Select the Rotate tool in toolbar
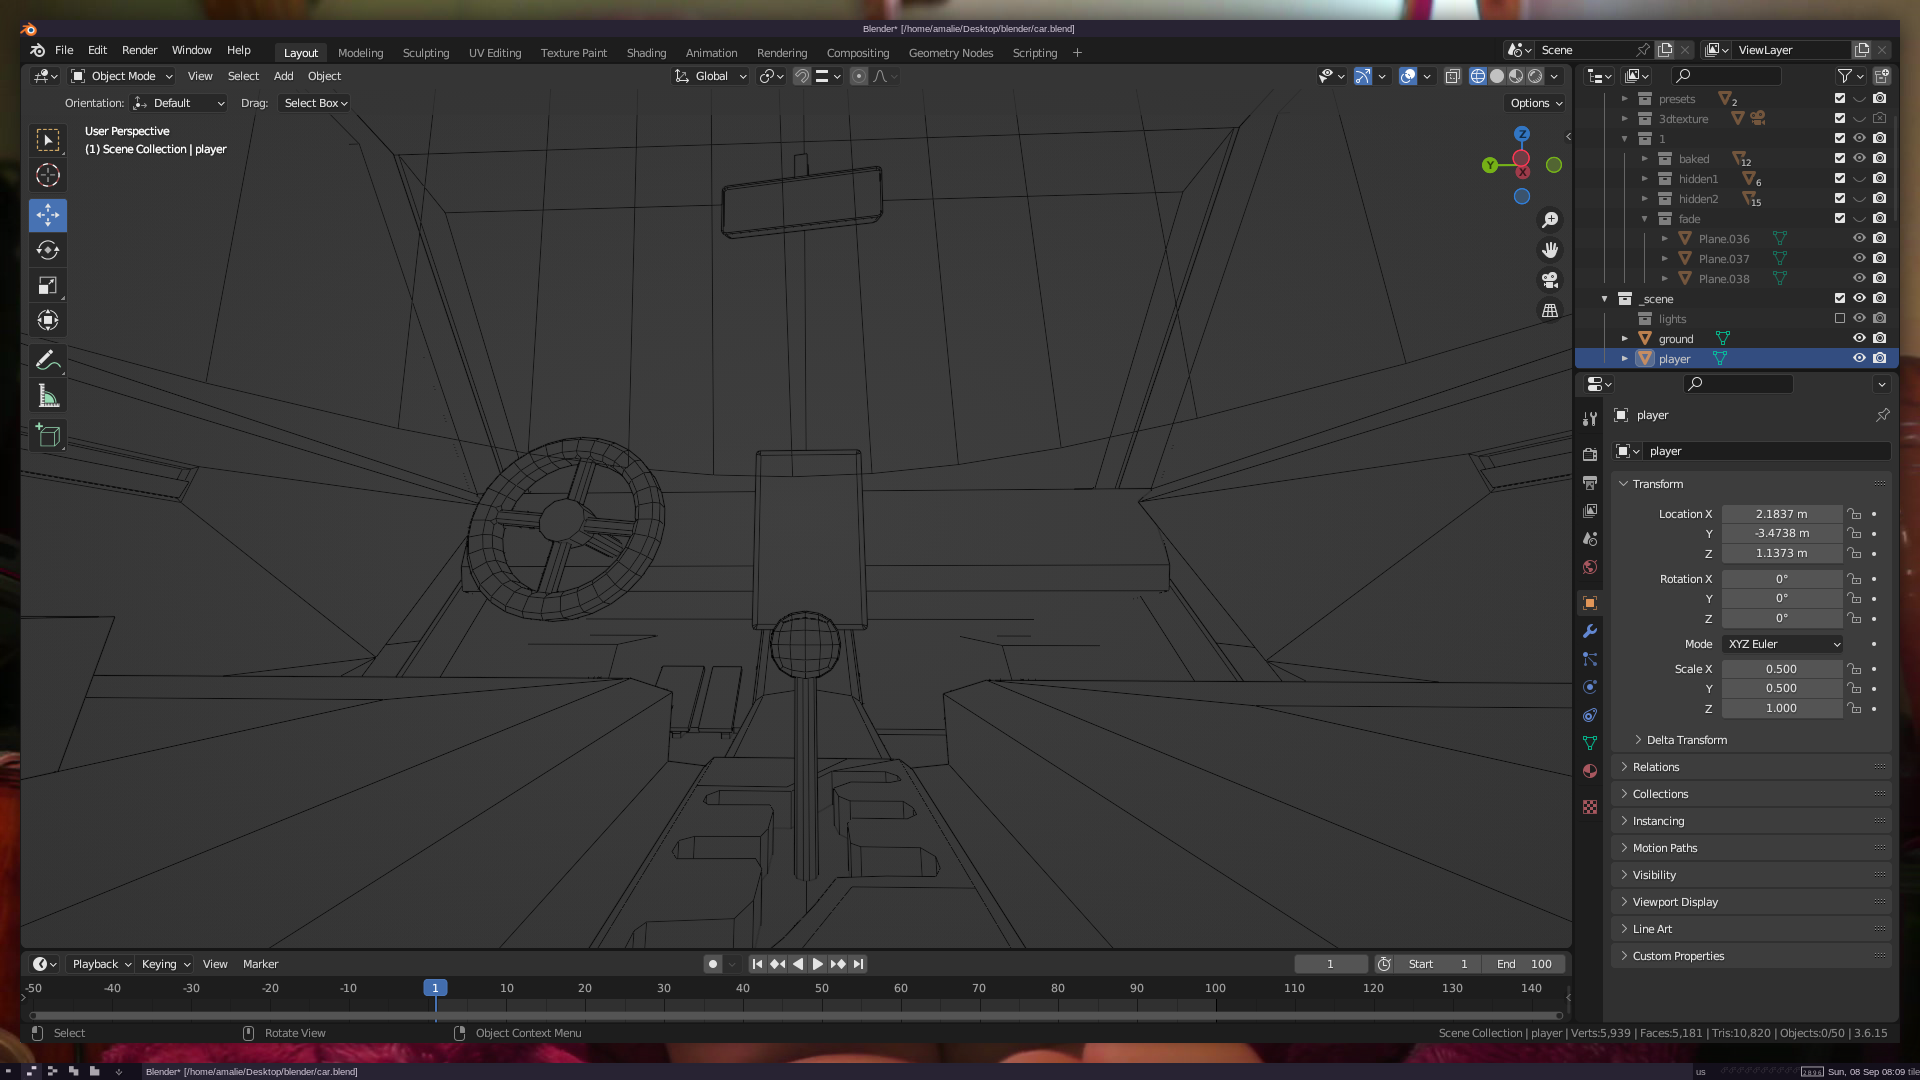 [48, 250]
